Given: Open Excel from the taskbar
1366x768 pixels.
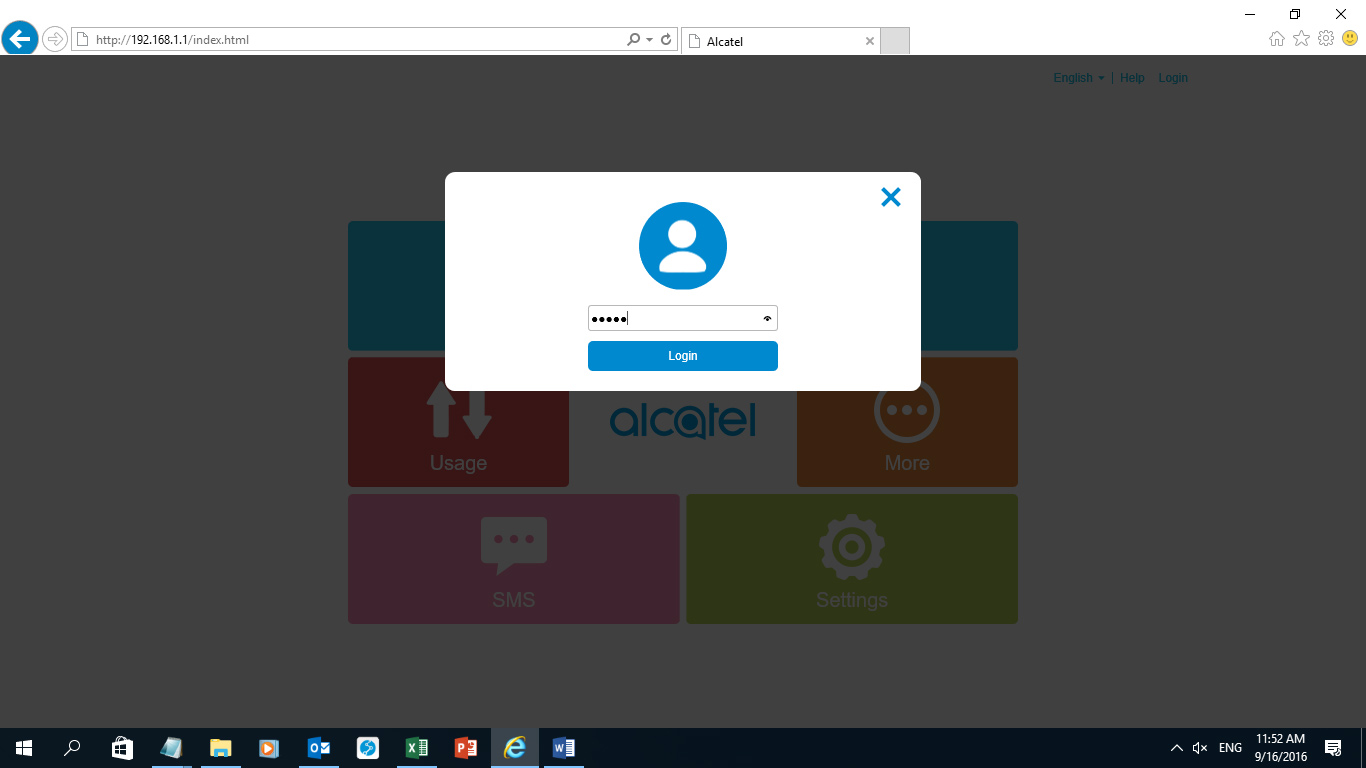Looking at the screenshot, I should 416,748.
